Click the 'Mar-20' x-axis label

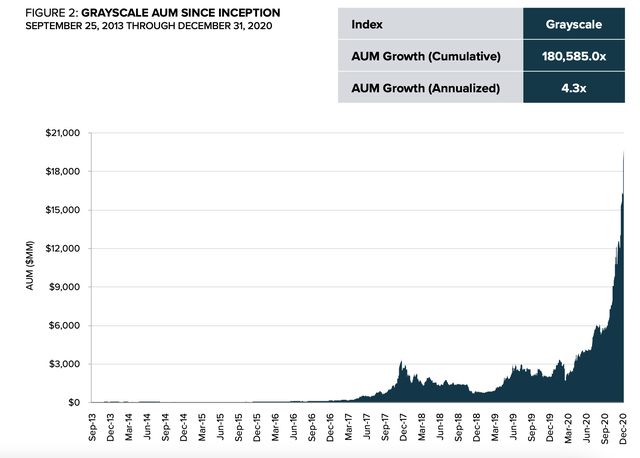569,427
